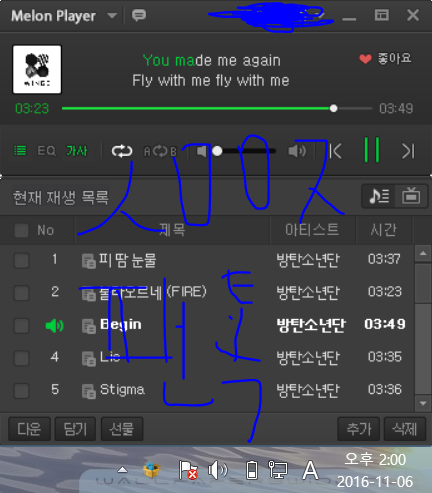Open the Melon Player dropdown arrow
The height and width of the screenshot is (493, 432).
click(112, 16)
